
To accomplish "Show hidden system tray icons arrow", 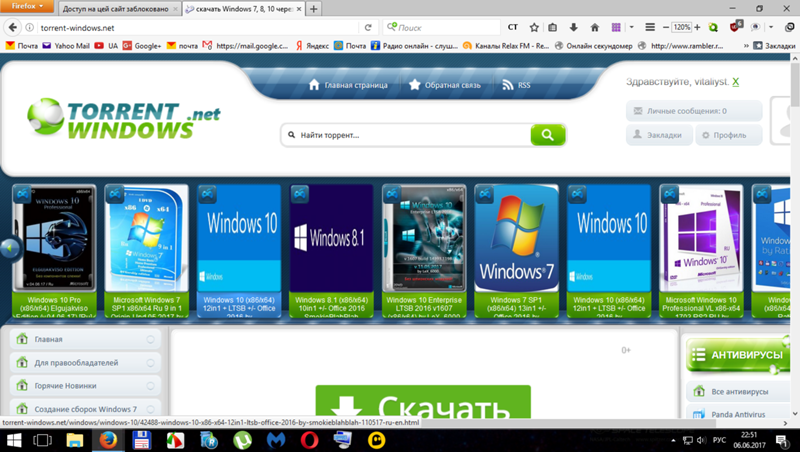I will 673,440.
